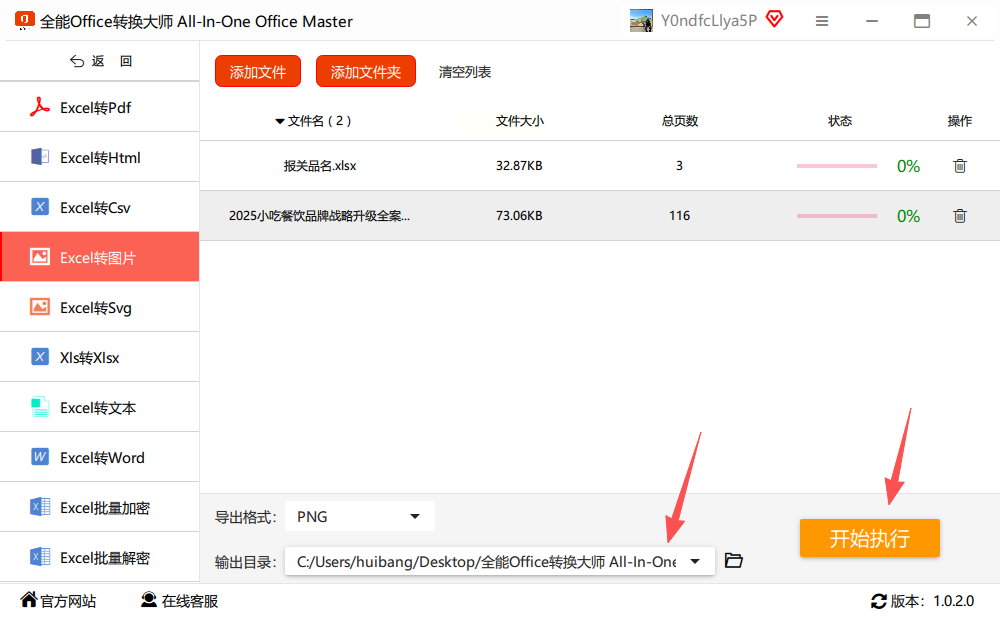This screenshot has height=617, width=1000.
Task: Click the 操作 column header
Action: pyautogui.click(x=960, y=121)
